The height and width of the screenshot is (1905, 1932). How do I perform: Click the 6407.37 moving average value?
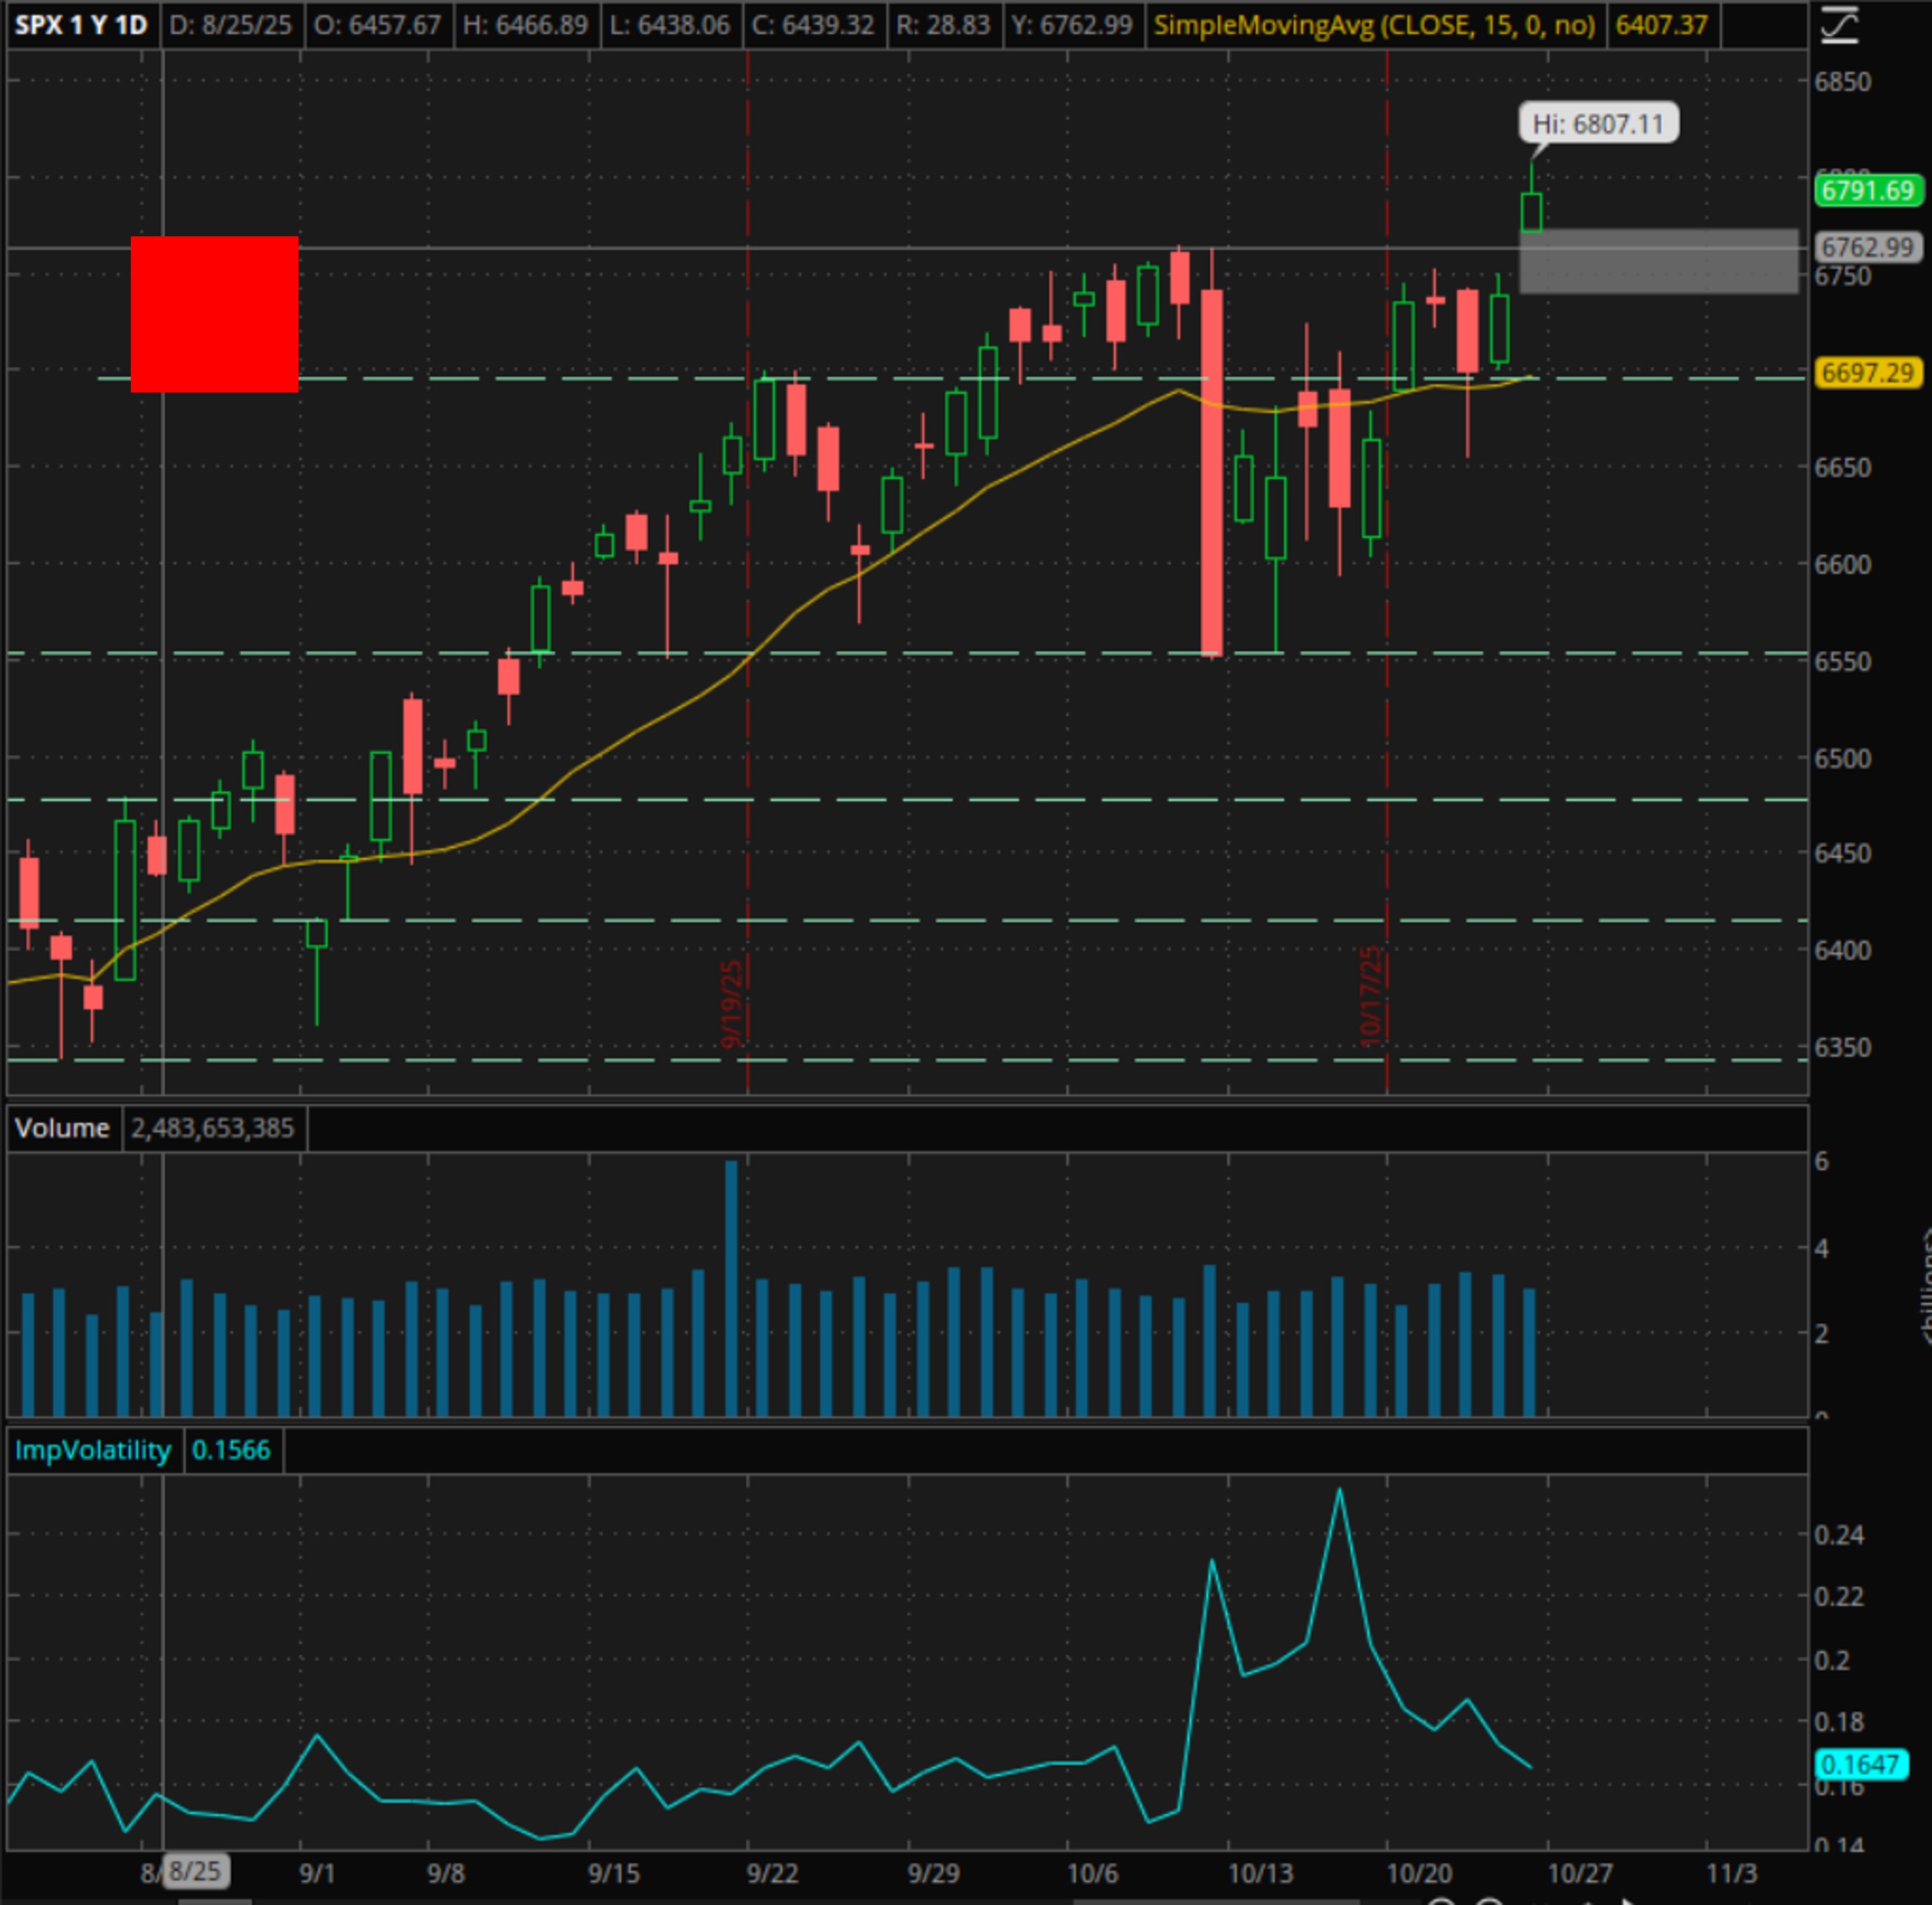(1660, 25)
